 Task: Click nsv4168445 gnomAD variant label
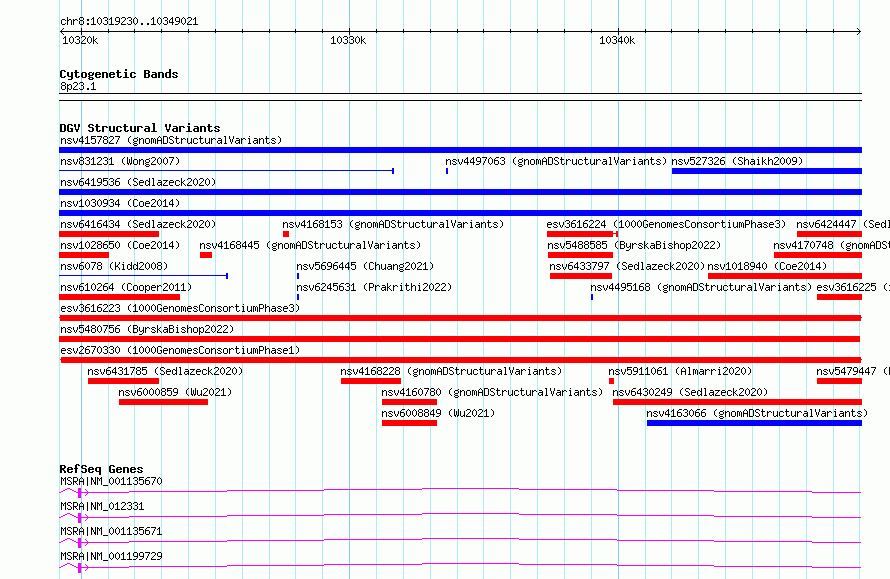point(310,245)
